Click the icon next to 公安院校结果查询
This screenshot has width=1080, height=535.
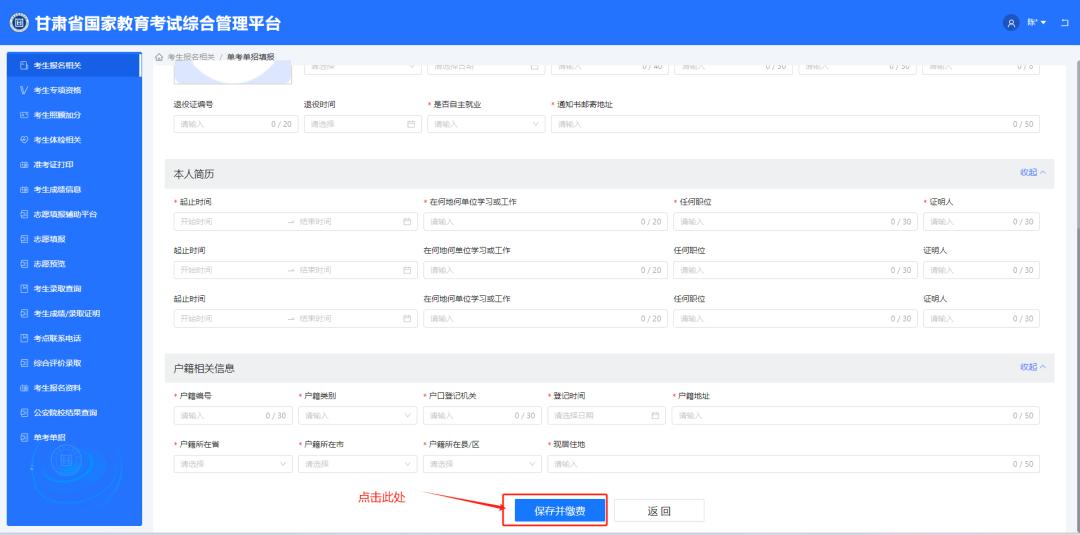pos(24,413)
